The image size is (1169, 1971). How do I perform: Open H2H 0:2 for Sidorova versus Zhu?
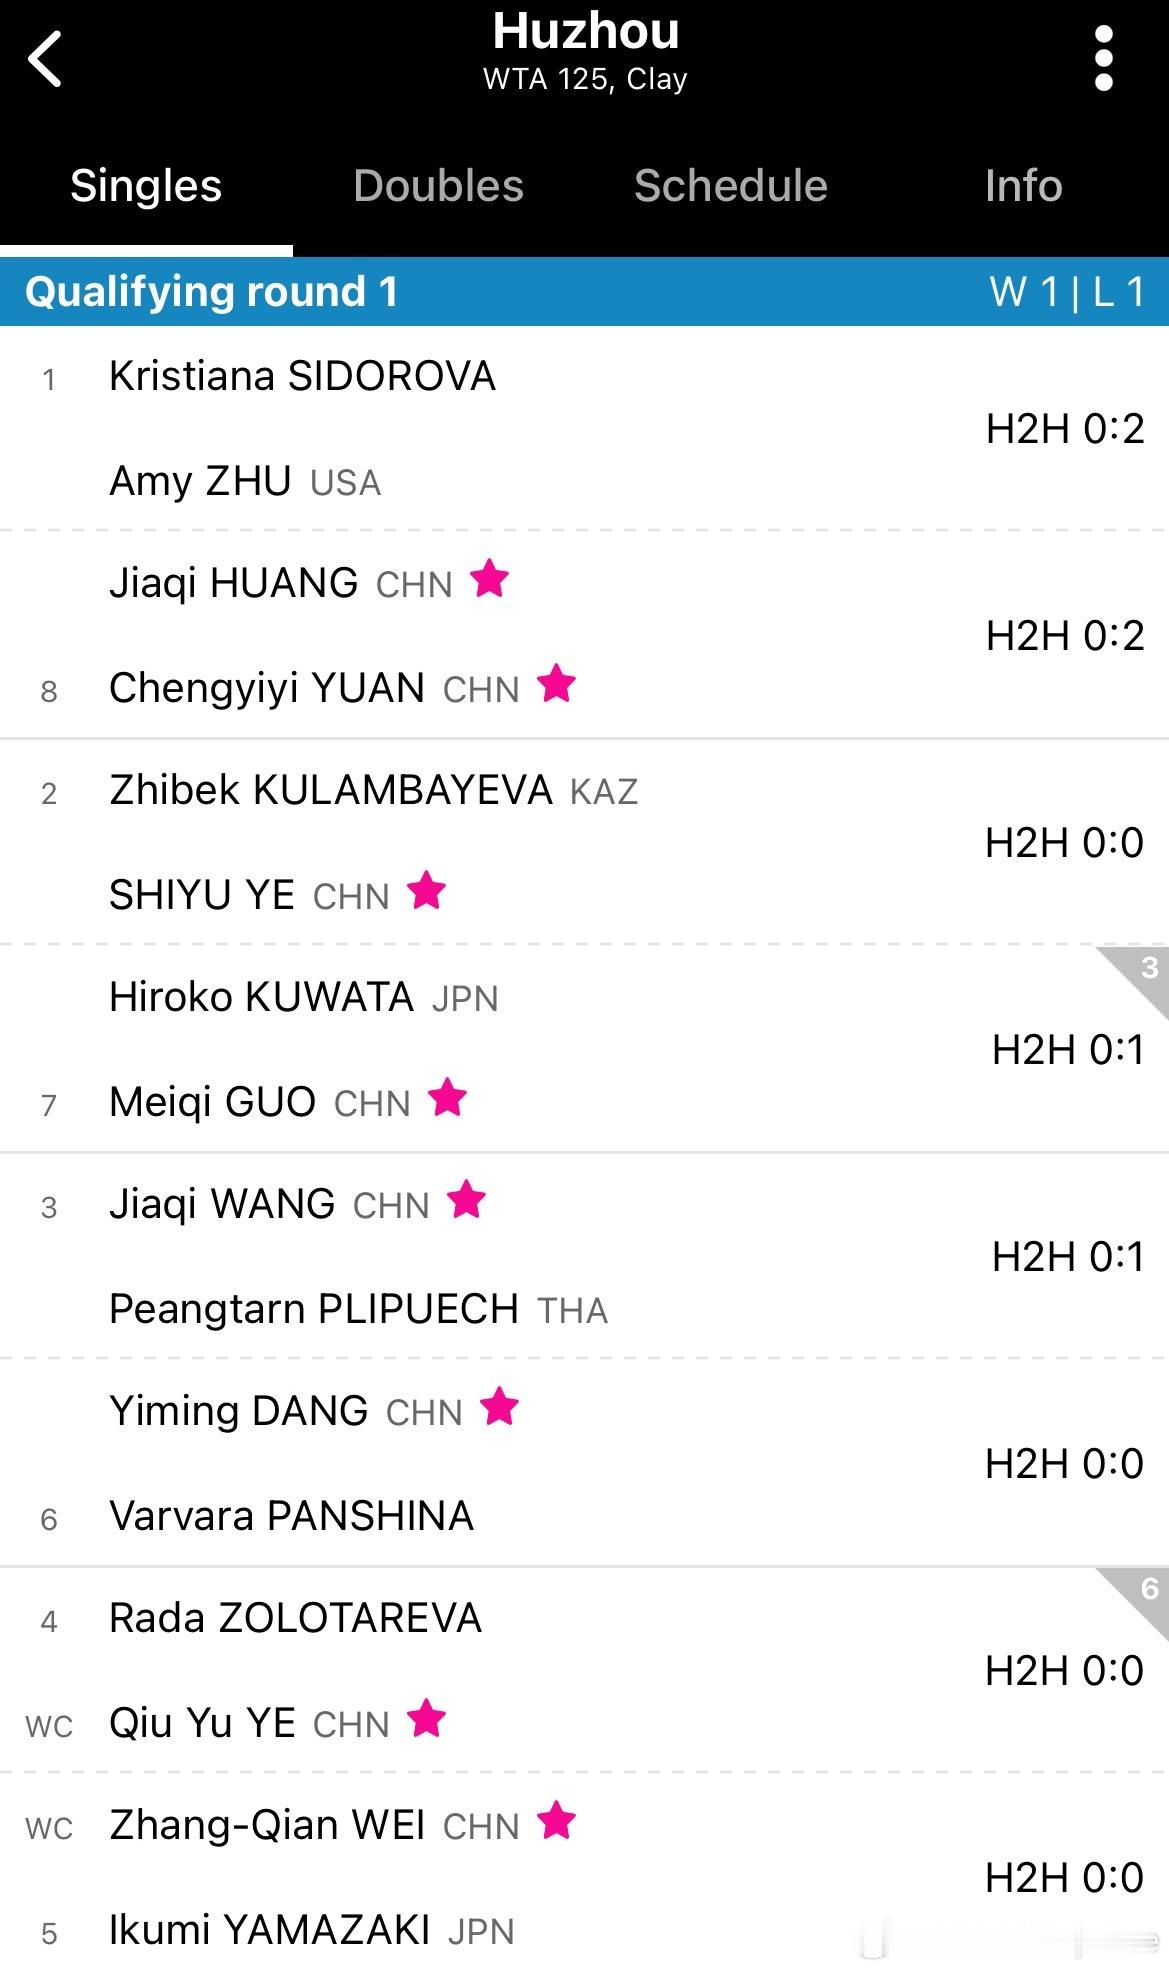(1063, 428)
